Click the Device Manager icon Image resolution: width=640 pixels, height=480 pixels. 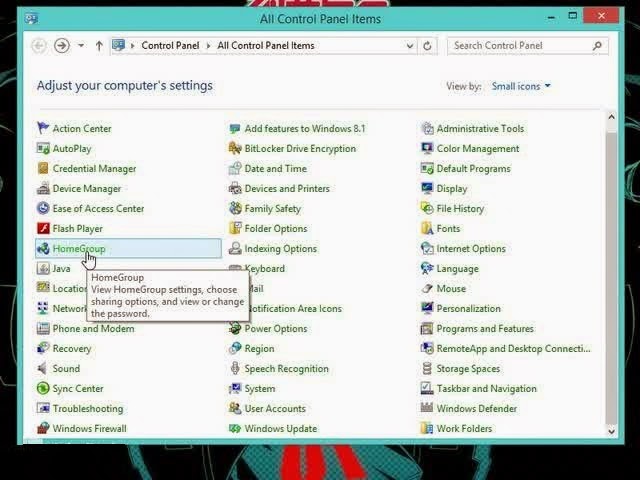[x=43, y=188]
